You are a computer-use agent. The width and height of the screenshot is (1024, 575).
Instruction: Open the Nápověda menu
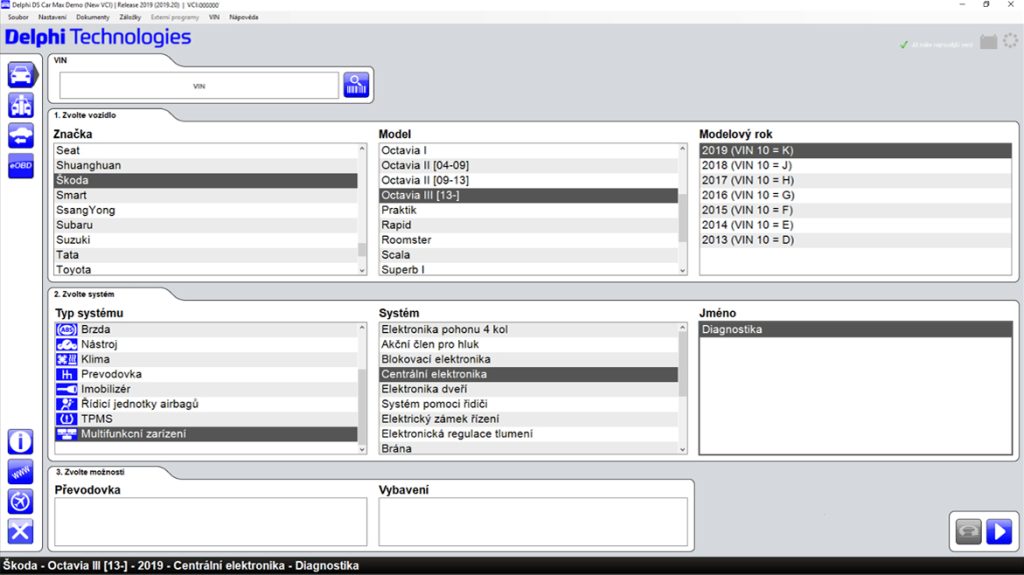point(244,18)
